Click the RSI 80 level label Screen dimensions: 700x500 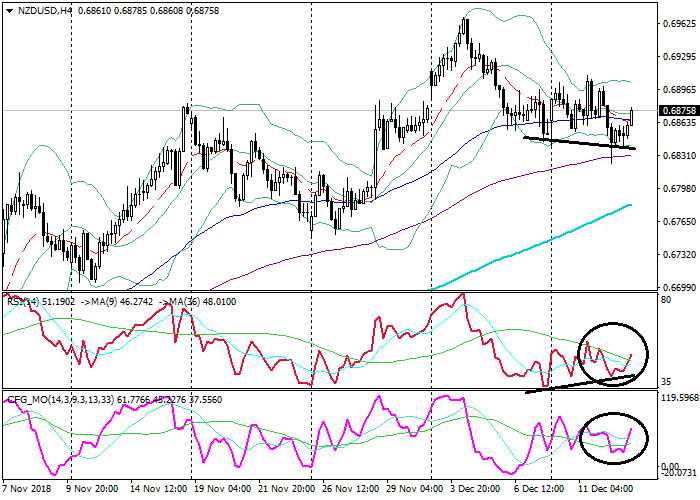(x=664, y=298)
